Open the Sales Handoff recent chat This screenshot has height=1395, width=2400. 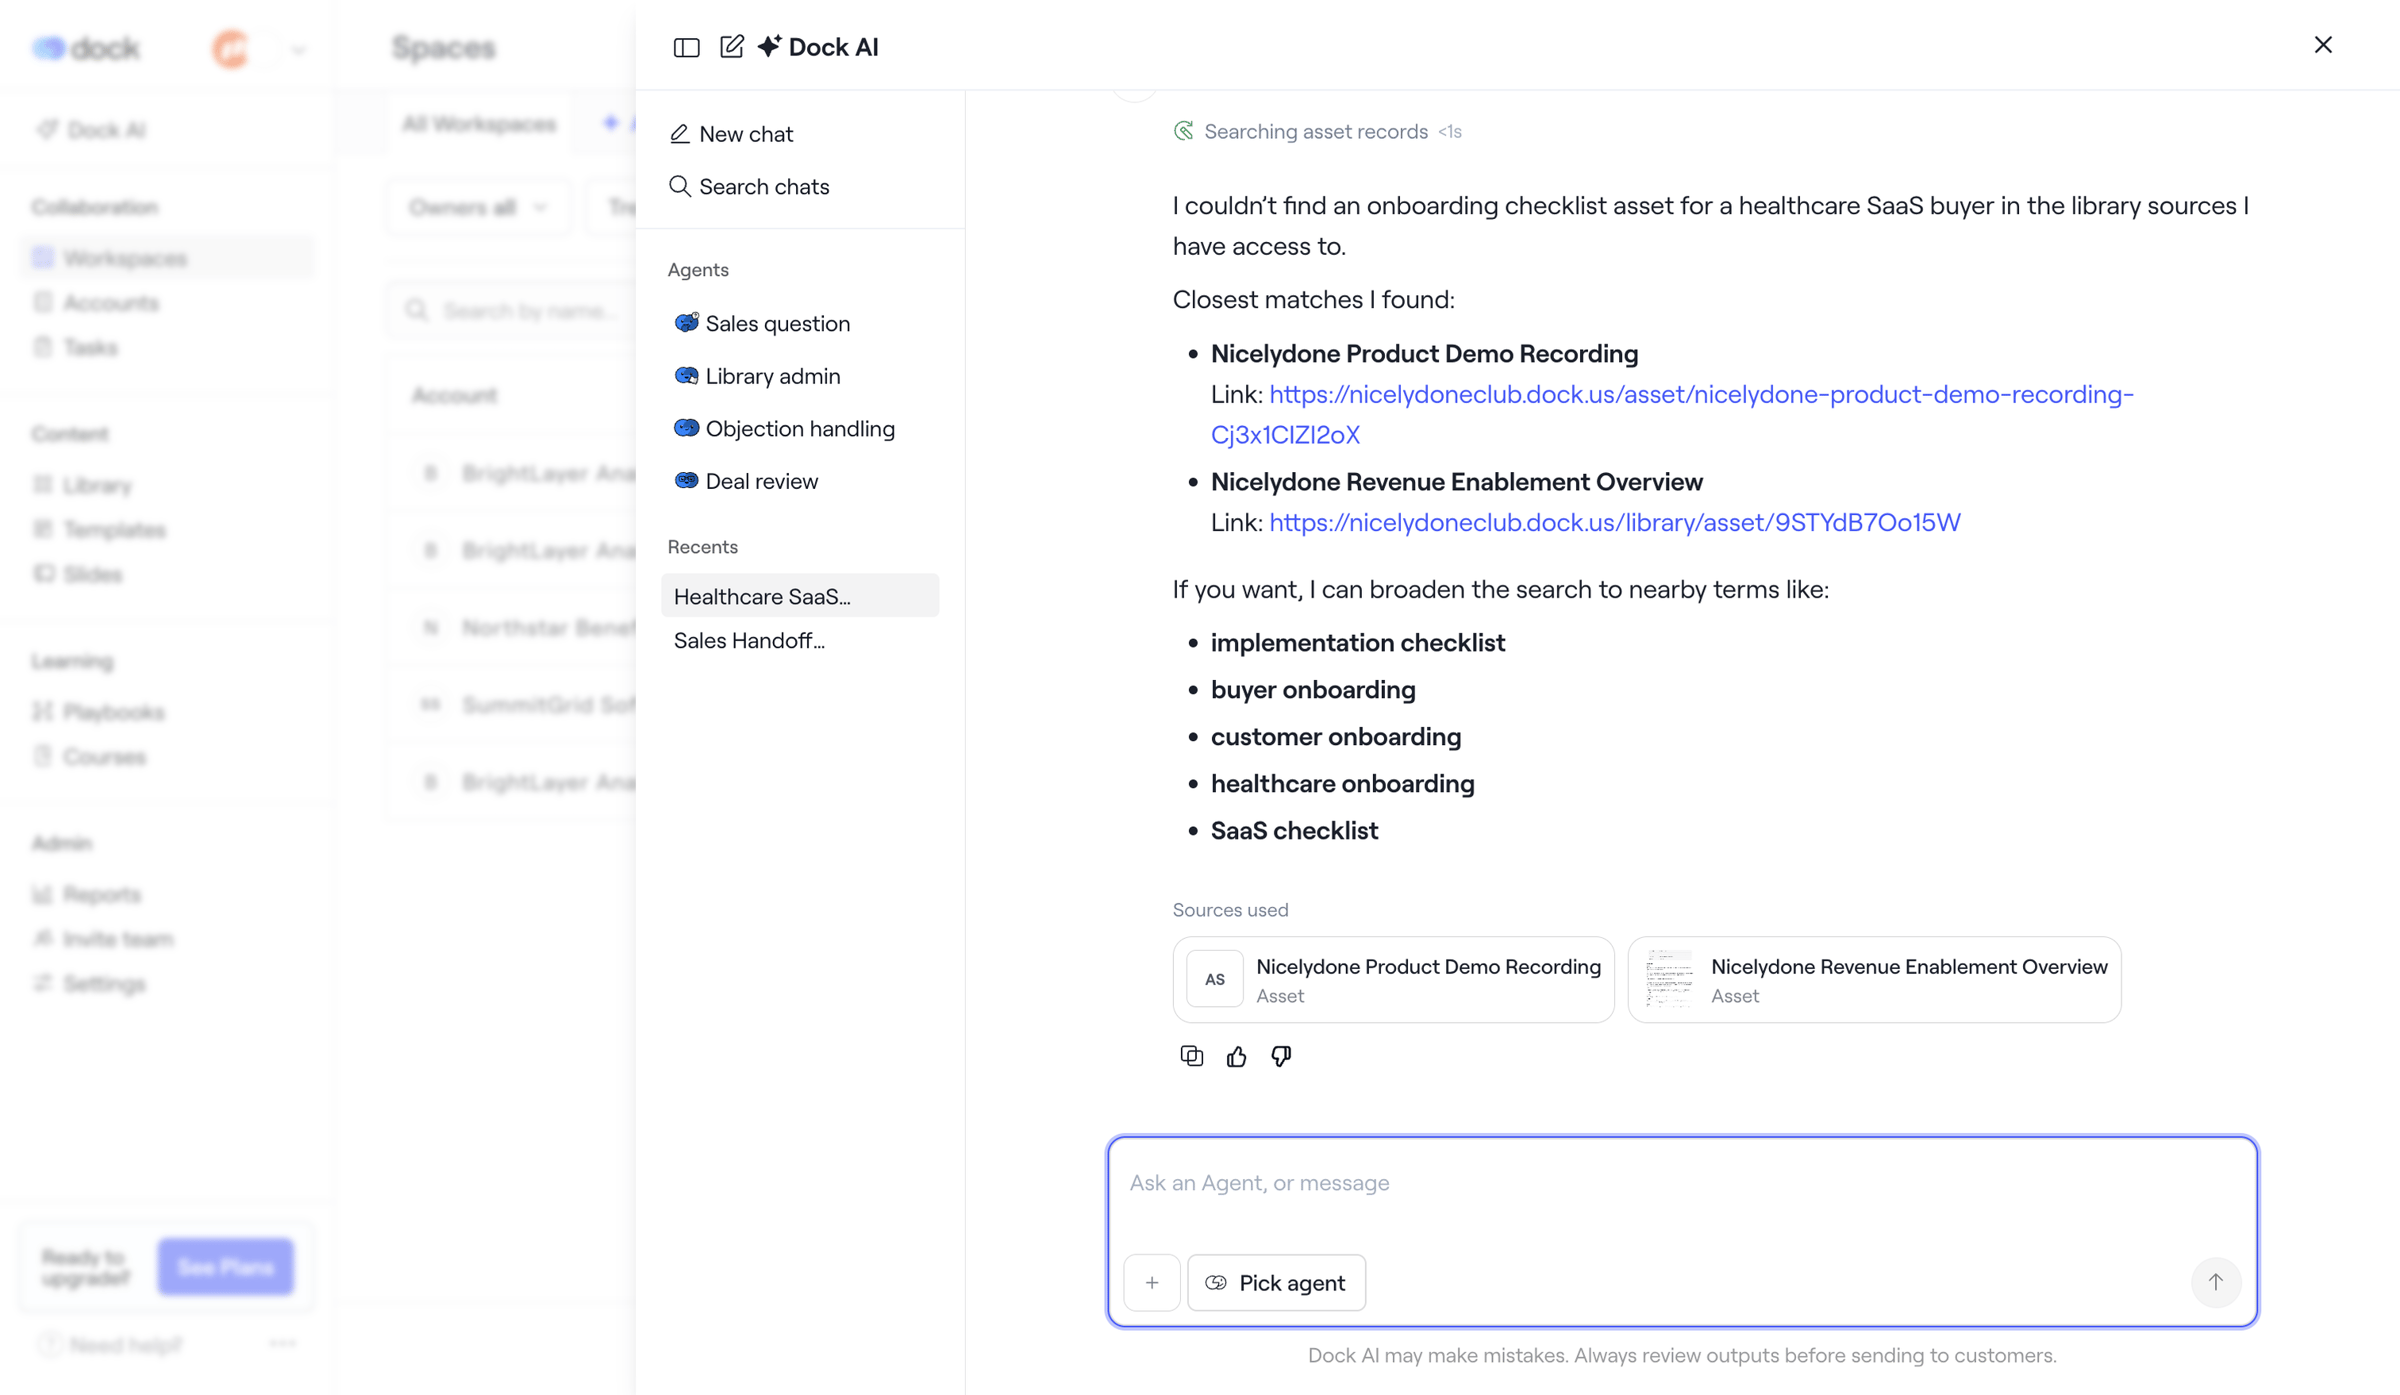tap(800, 640)
